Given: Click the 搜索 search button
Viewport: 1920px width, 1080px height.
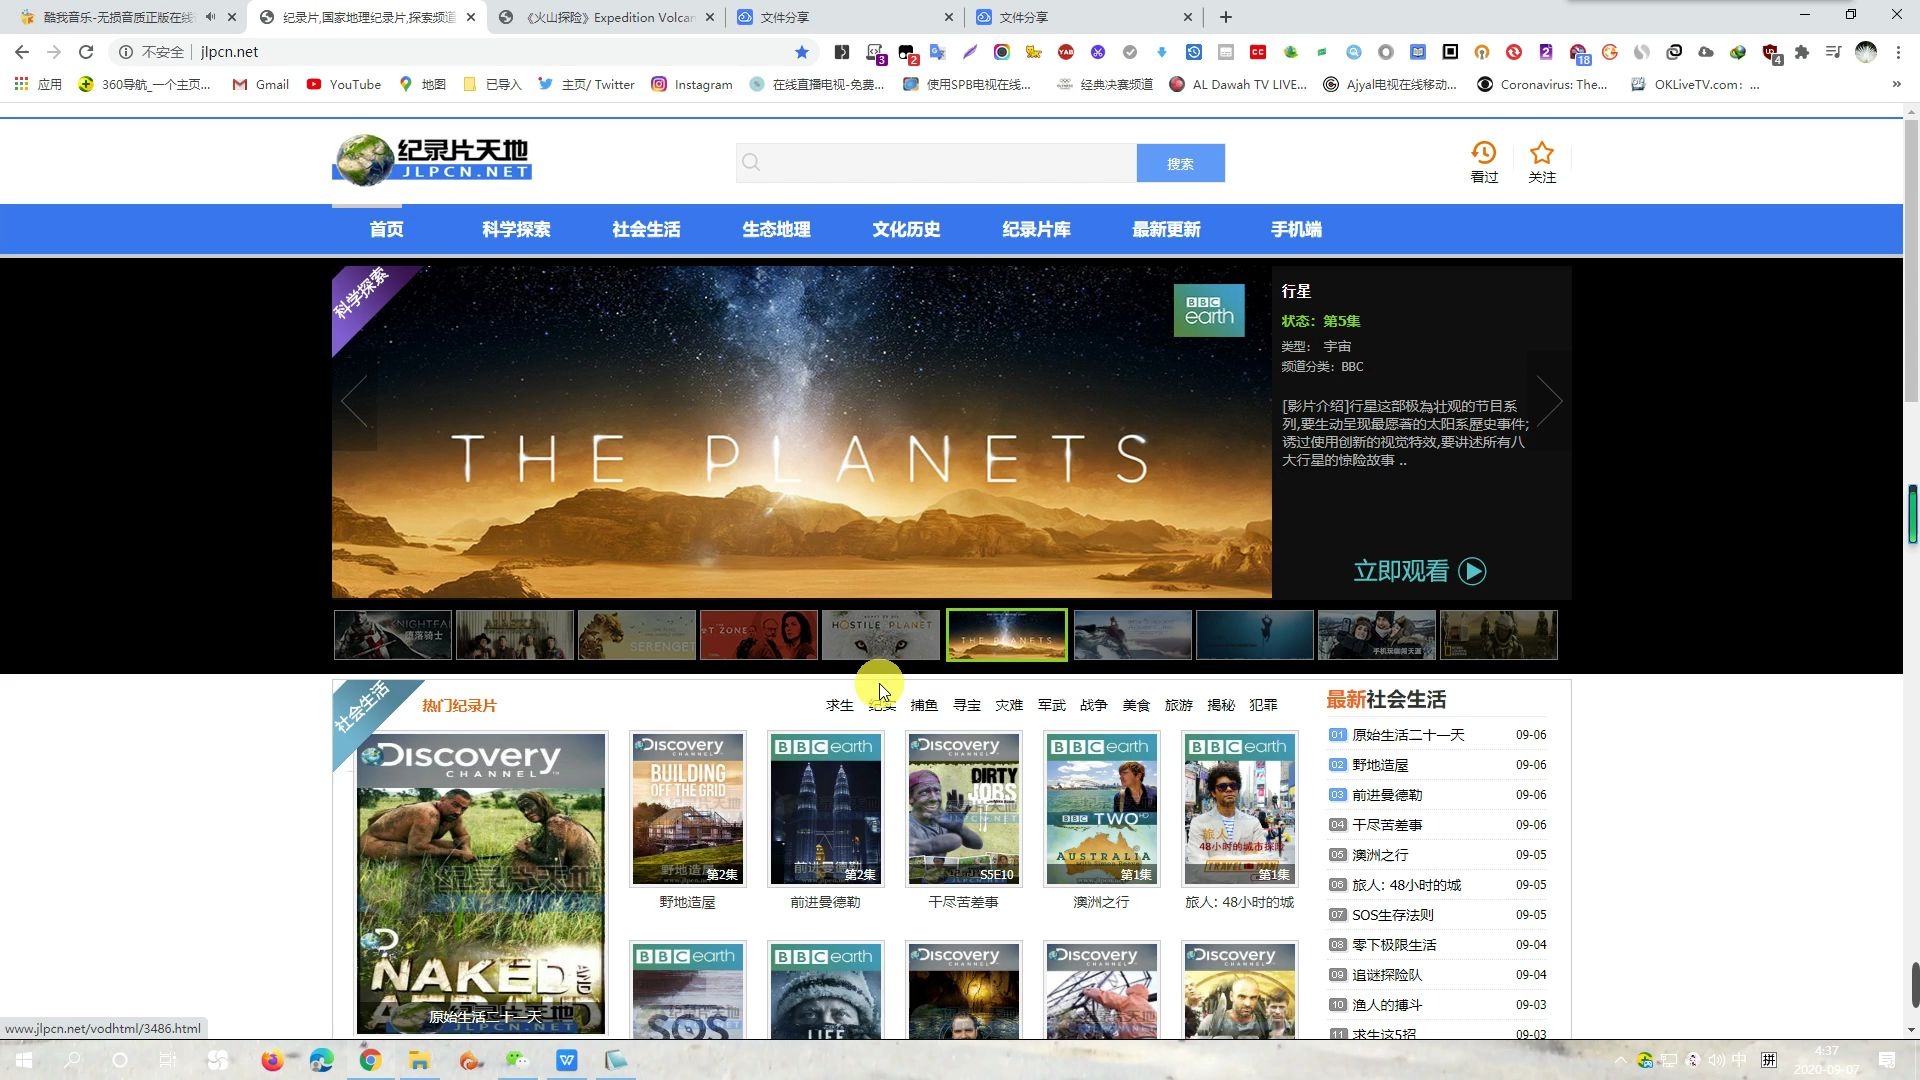Looking at the screenshot, I should tap(1180, 164).
